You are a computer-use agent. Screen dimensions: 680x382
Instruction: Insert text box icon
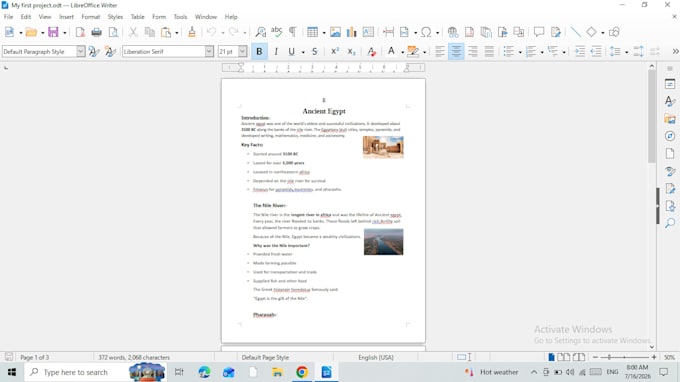point(368,32)
